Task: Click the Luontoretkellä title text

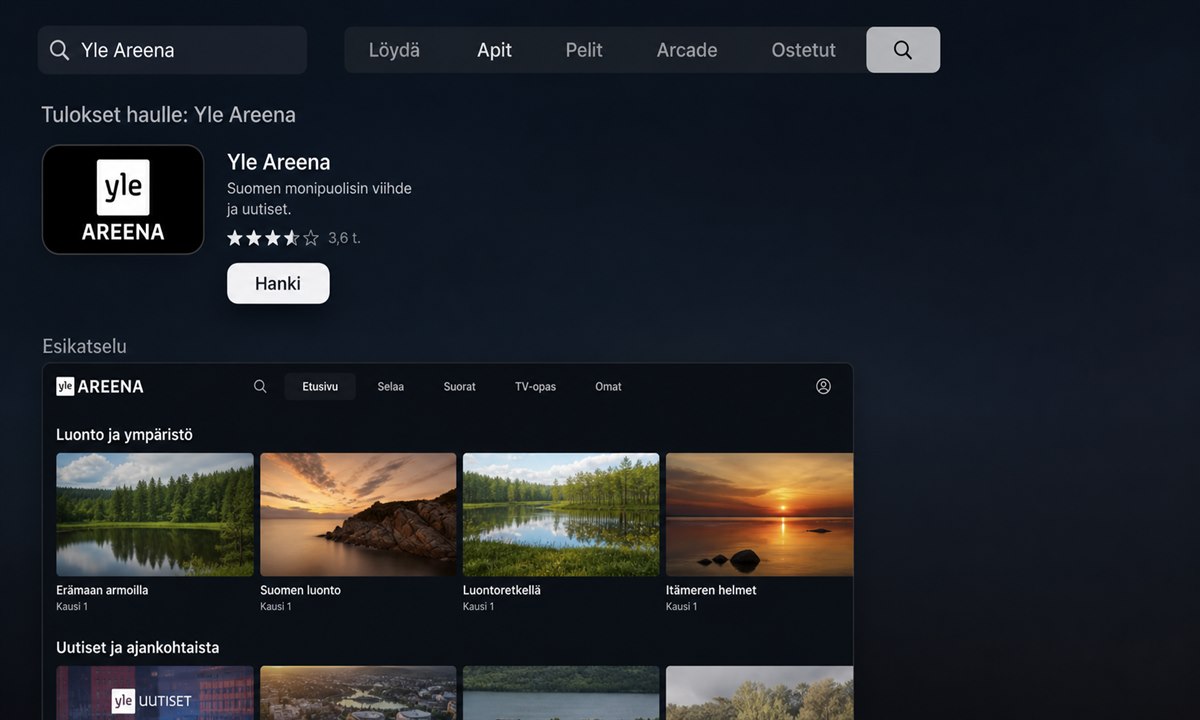Action: [502, 590]
